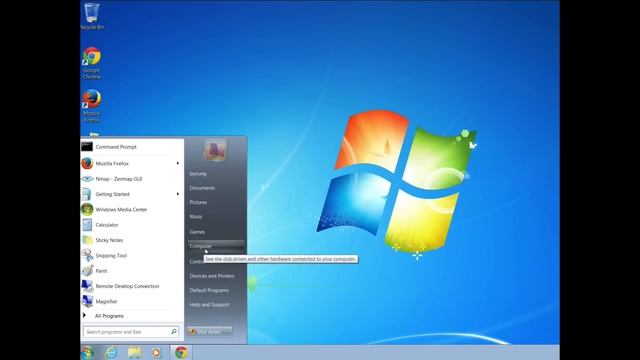This screenshot has height=360, width=640.
Task: Expand All Programs list
Action: [132, 316]
